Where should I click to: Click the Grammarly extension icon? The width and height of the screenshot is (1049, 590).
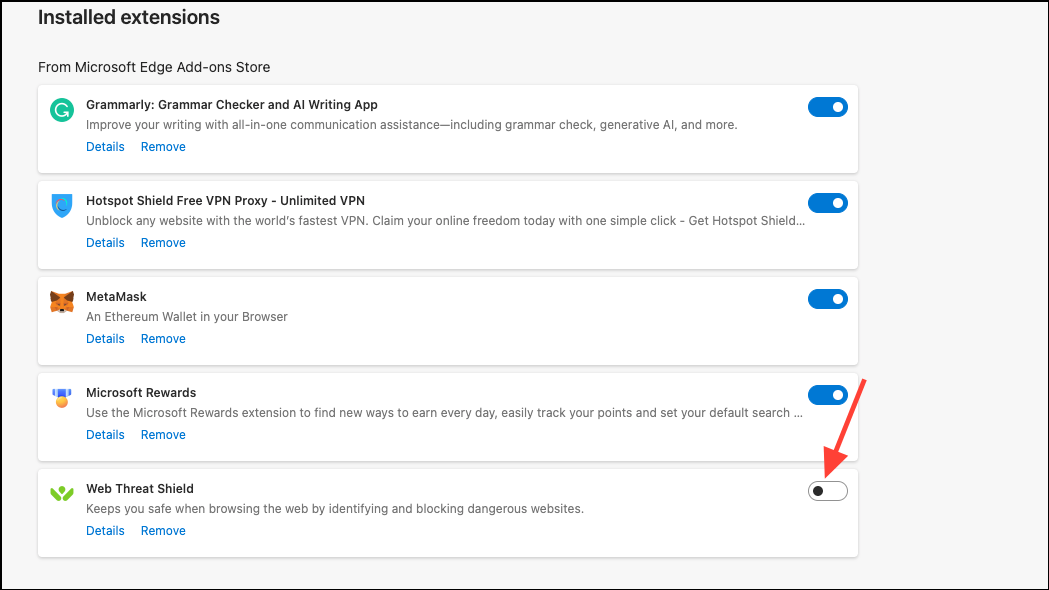[62, 111]
